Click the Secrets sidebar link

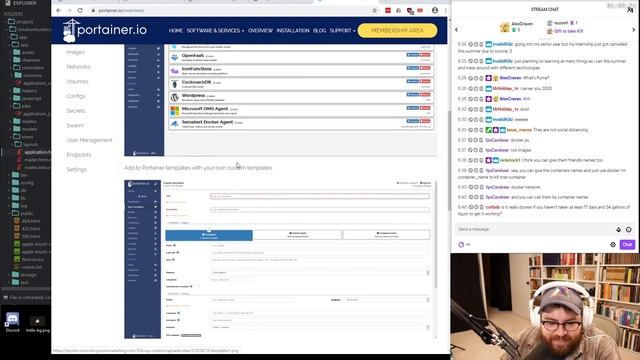tap(76, 111)
